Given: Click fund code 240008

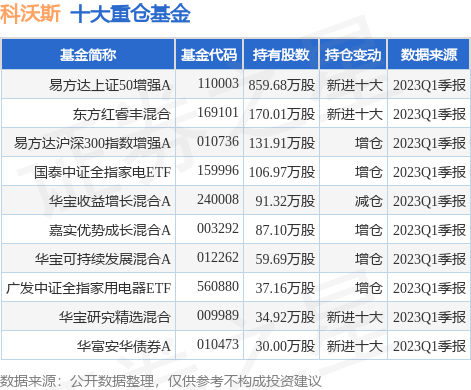Looking at the screenshot, I should [218, 199].
